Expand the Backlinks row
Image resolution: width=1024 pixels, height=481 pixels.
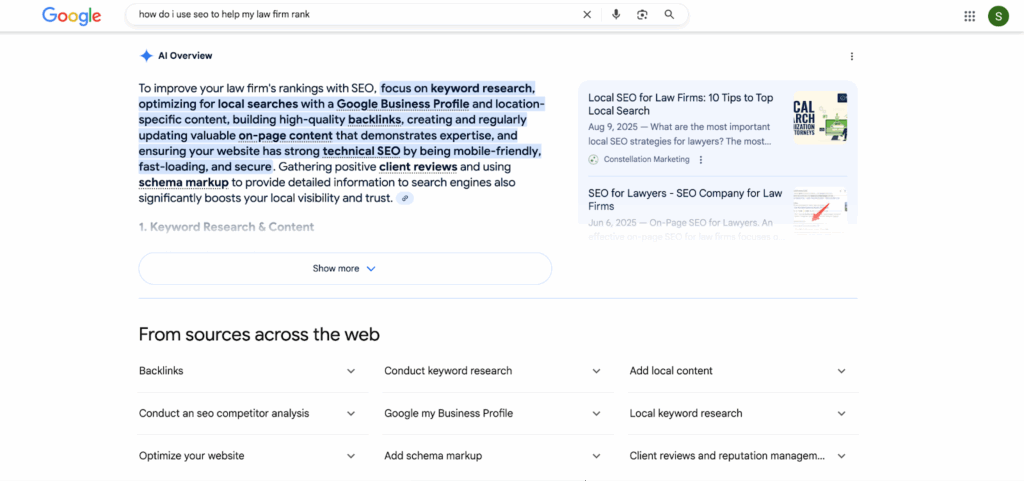[253, 371]
